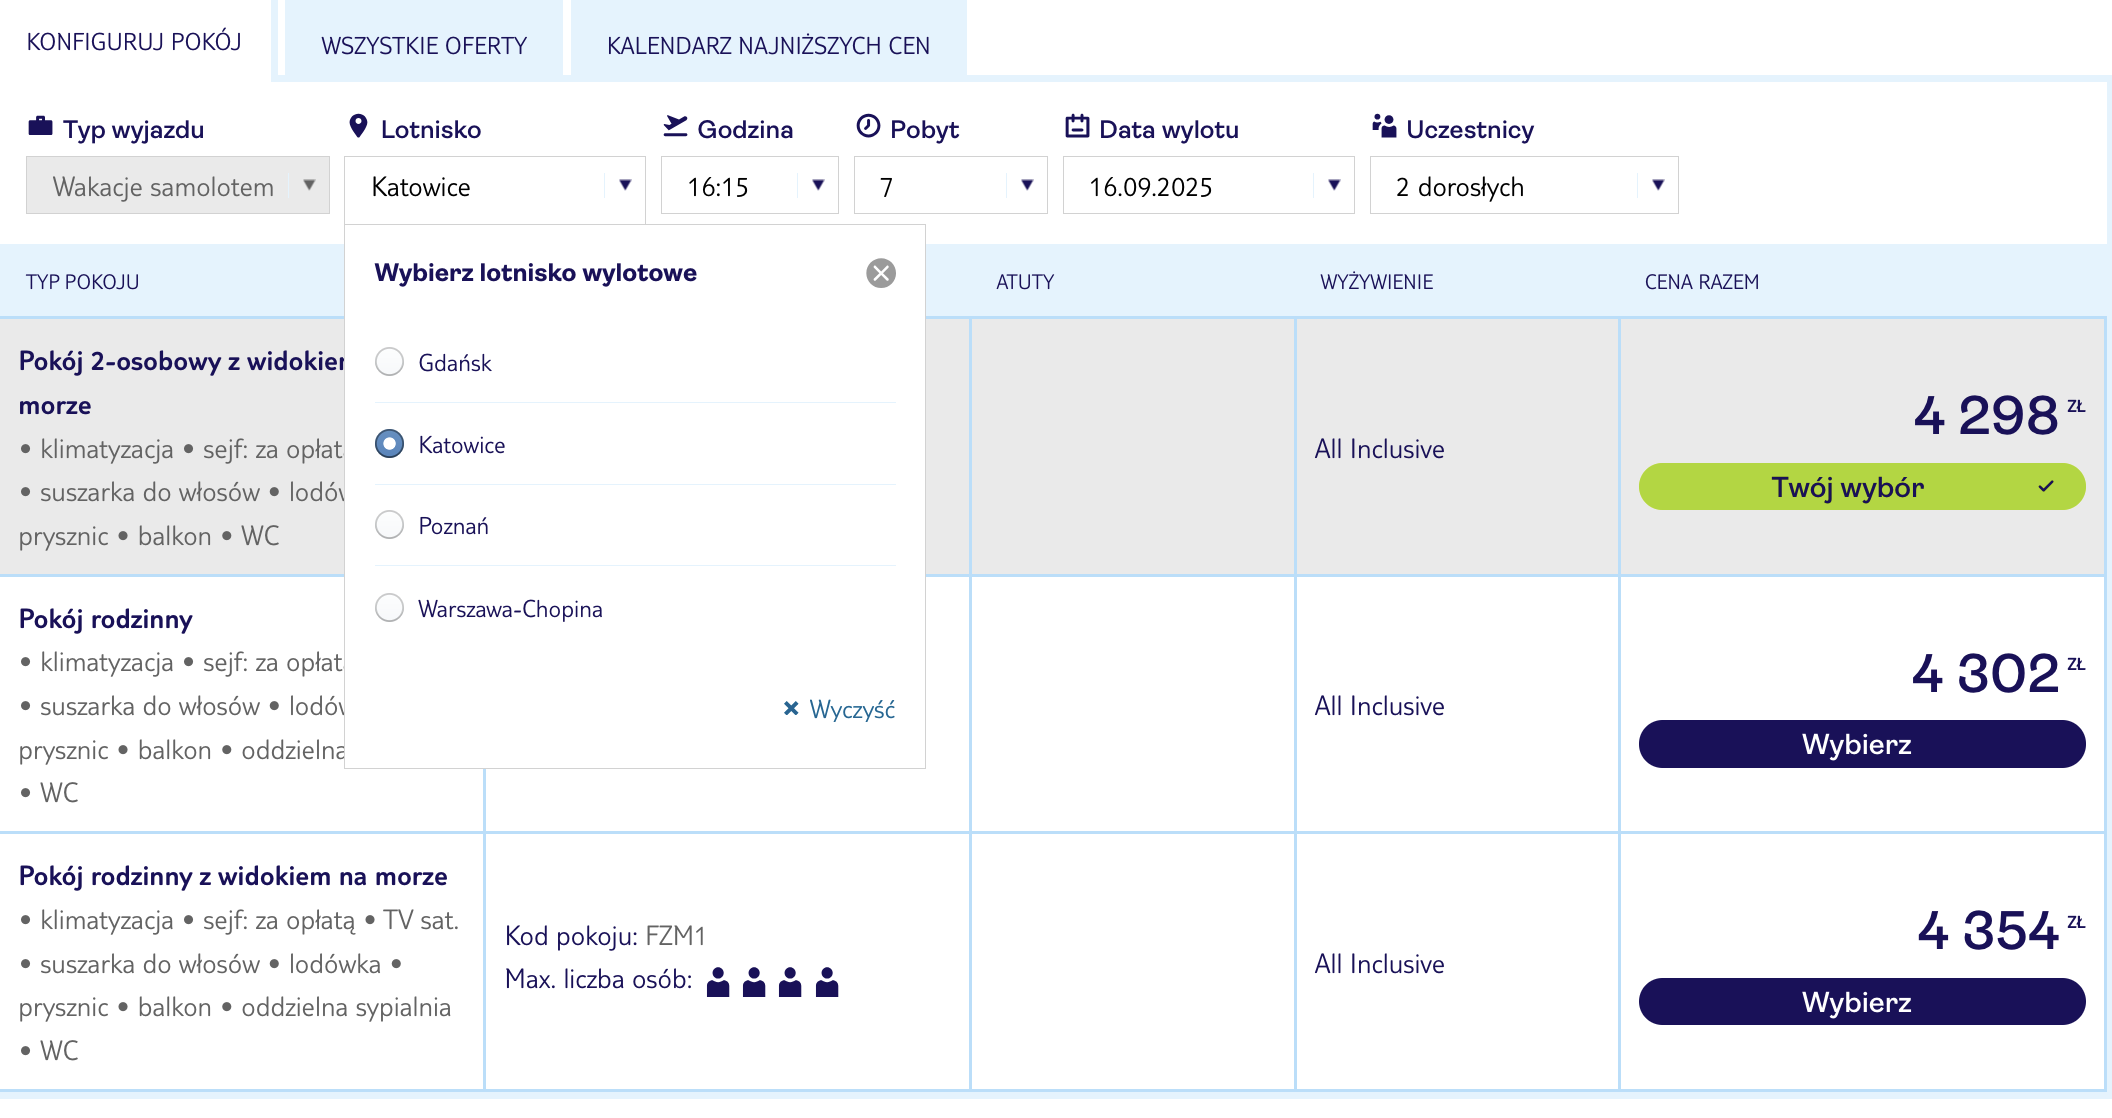
Task: Click the checkmark on Twój wybór button
Action: click(2046, 486)
